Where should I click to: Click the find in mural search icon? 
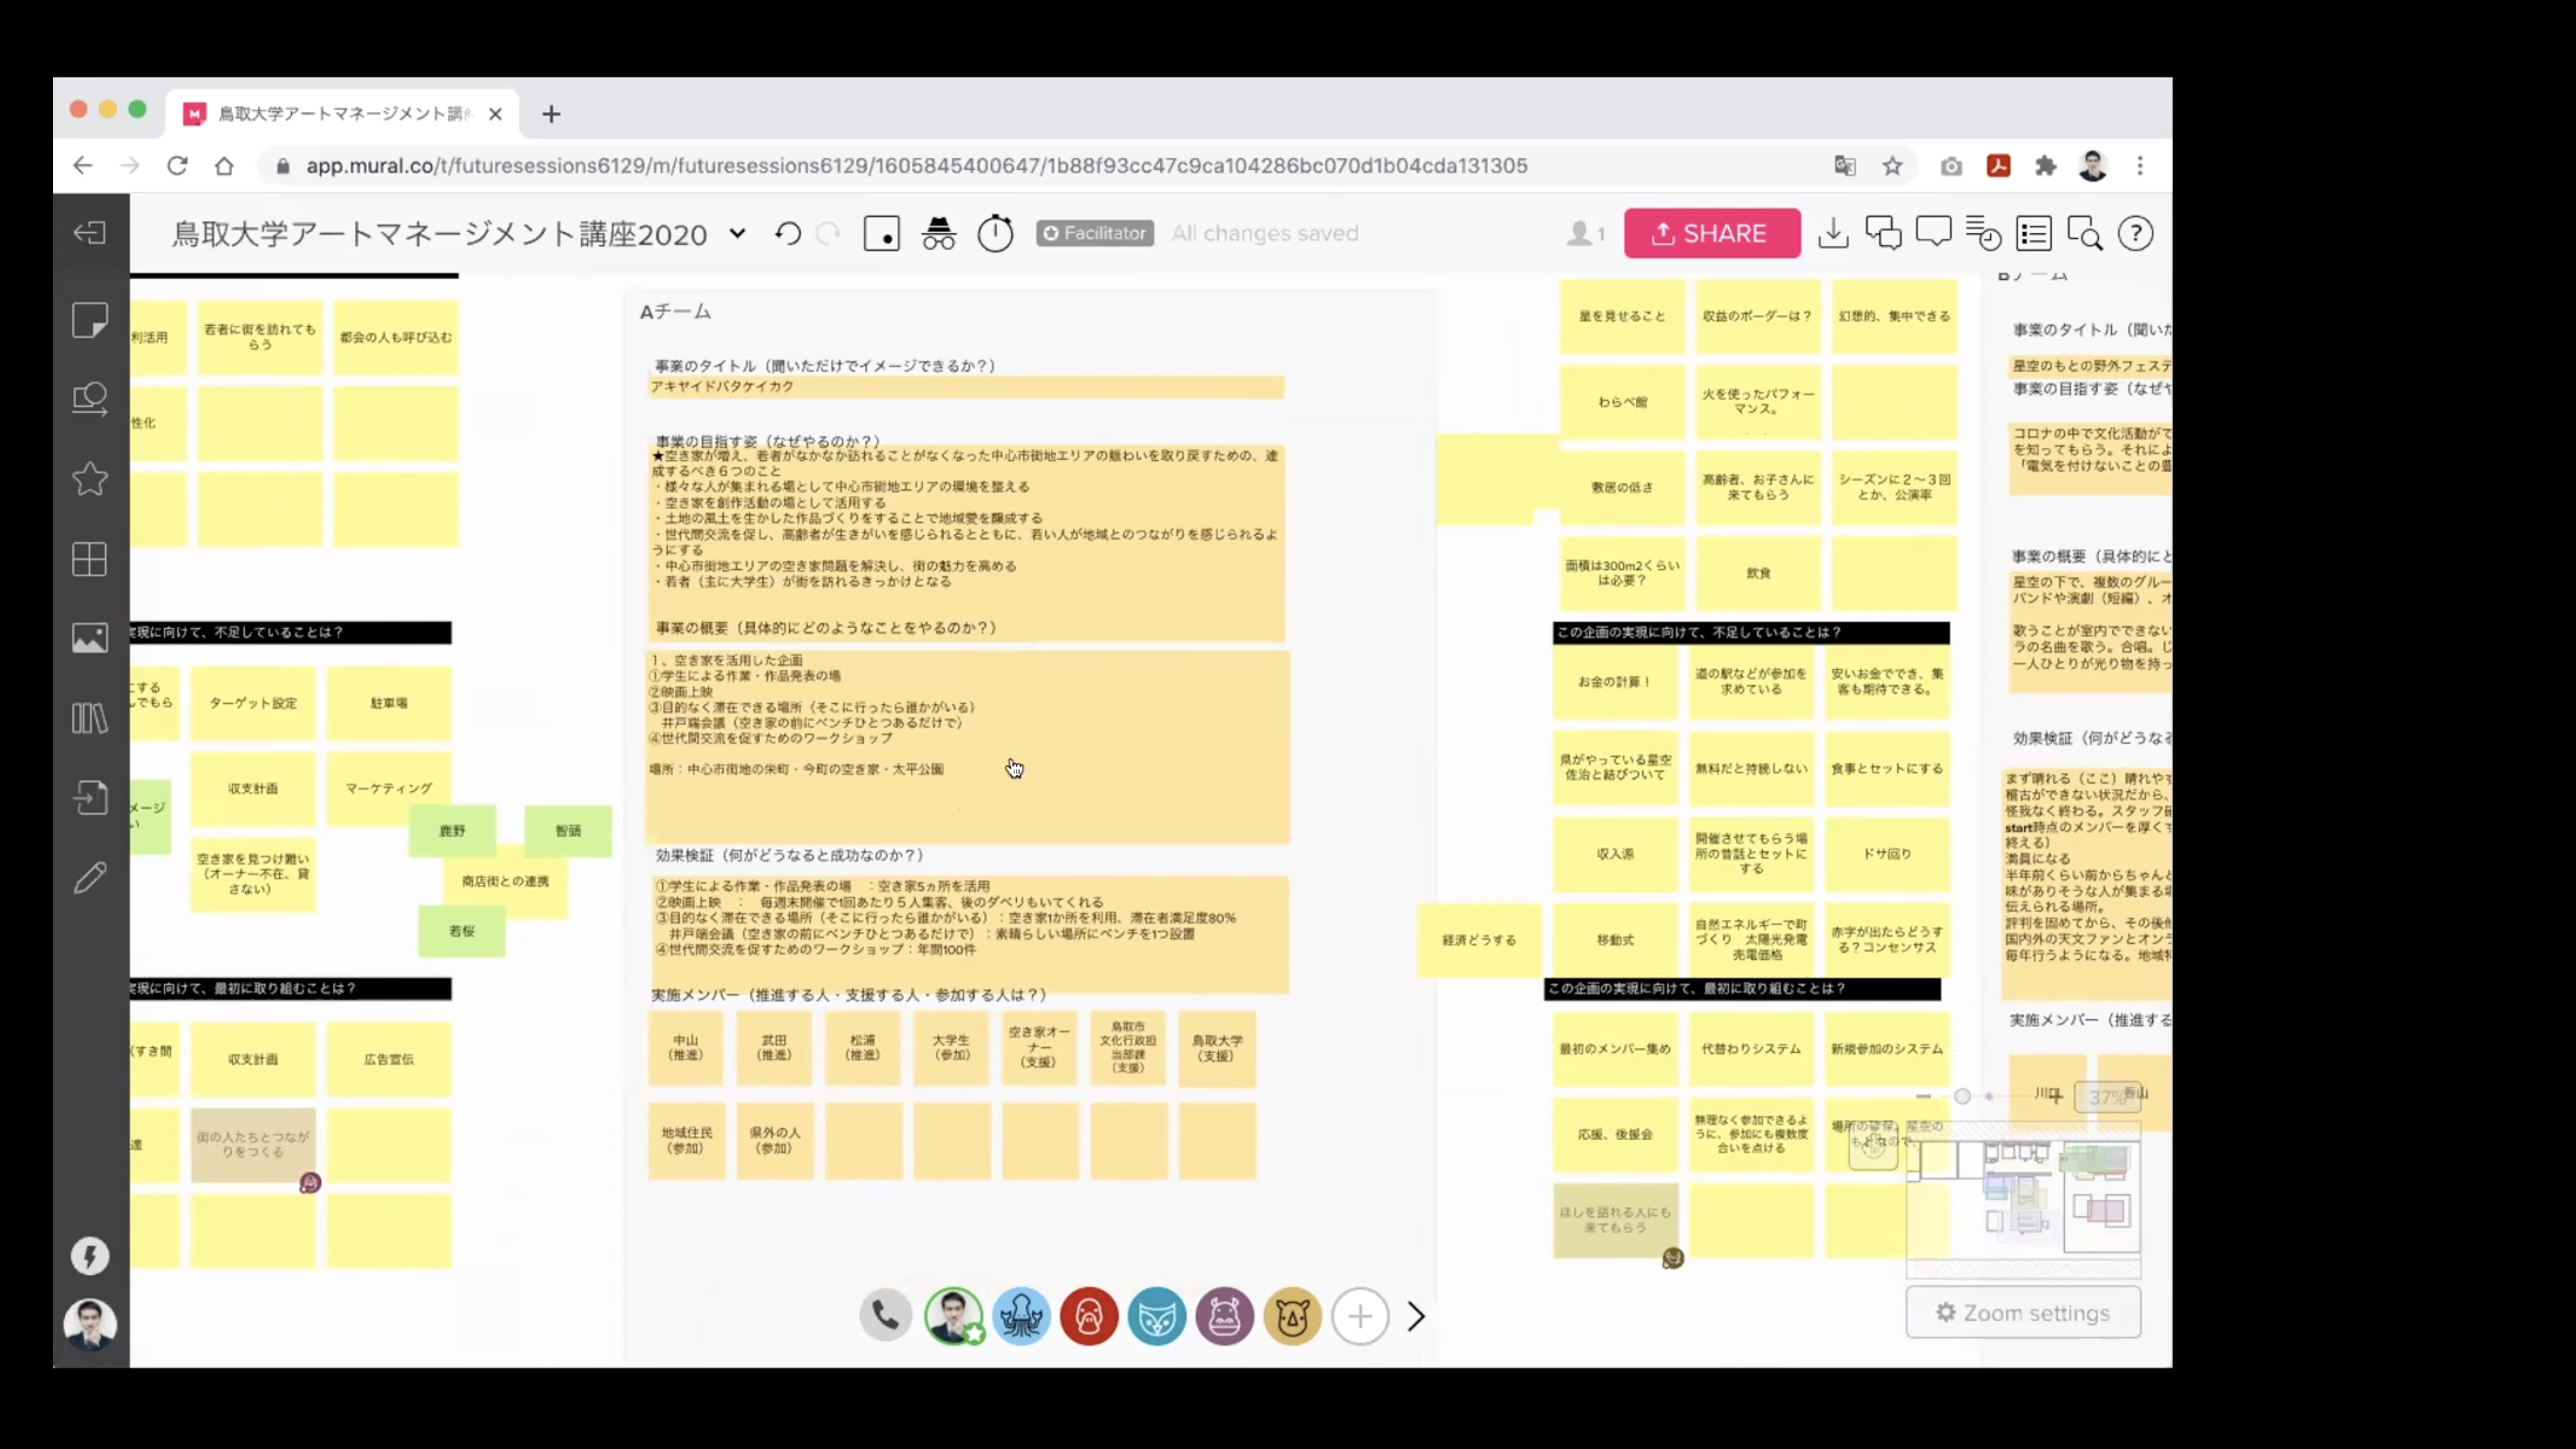(2085, 234)
